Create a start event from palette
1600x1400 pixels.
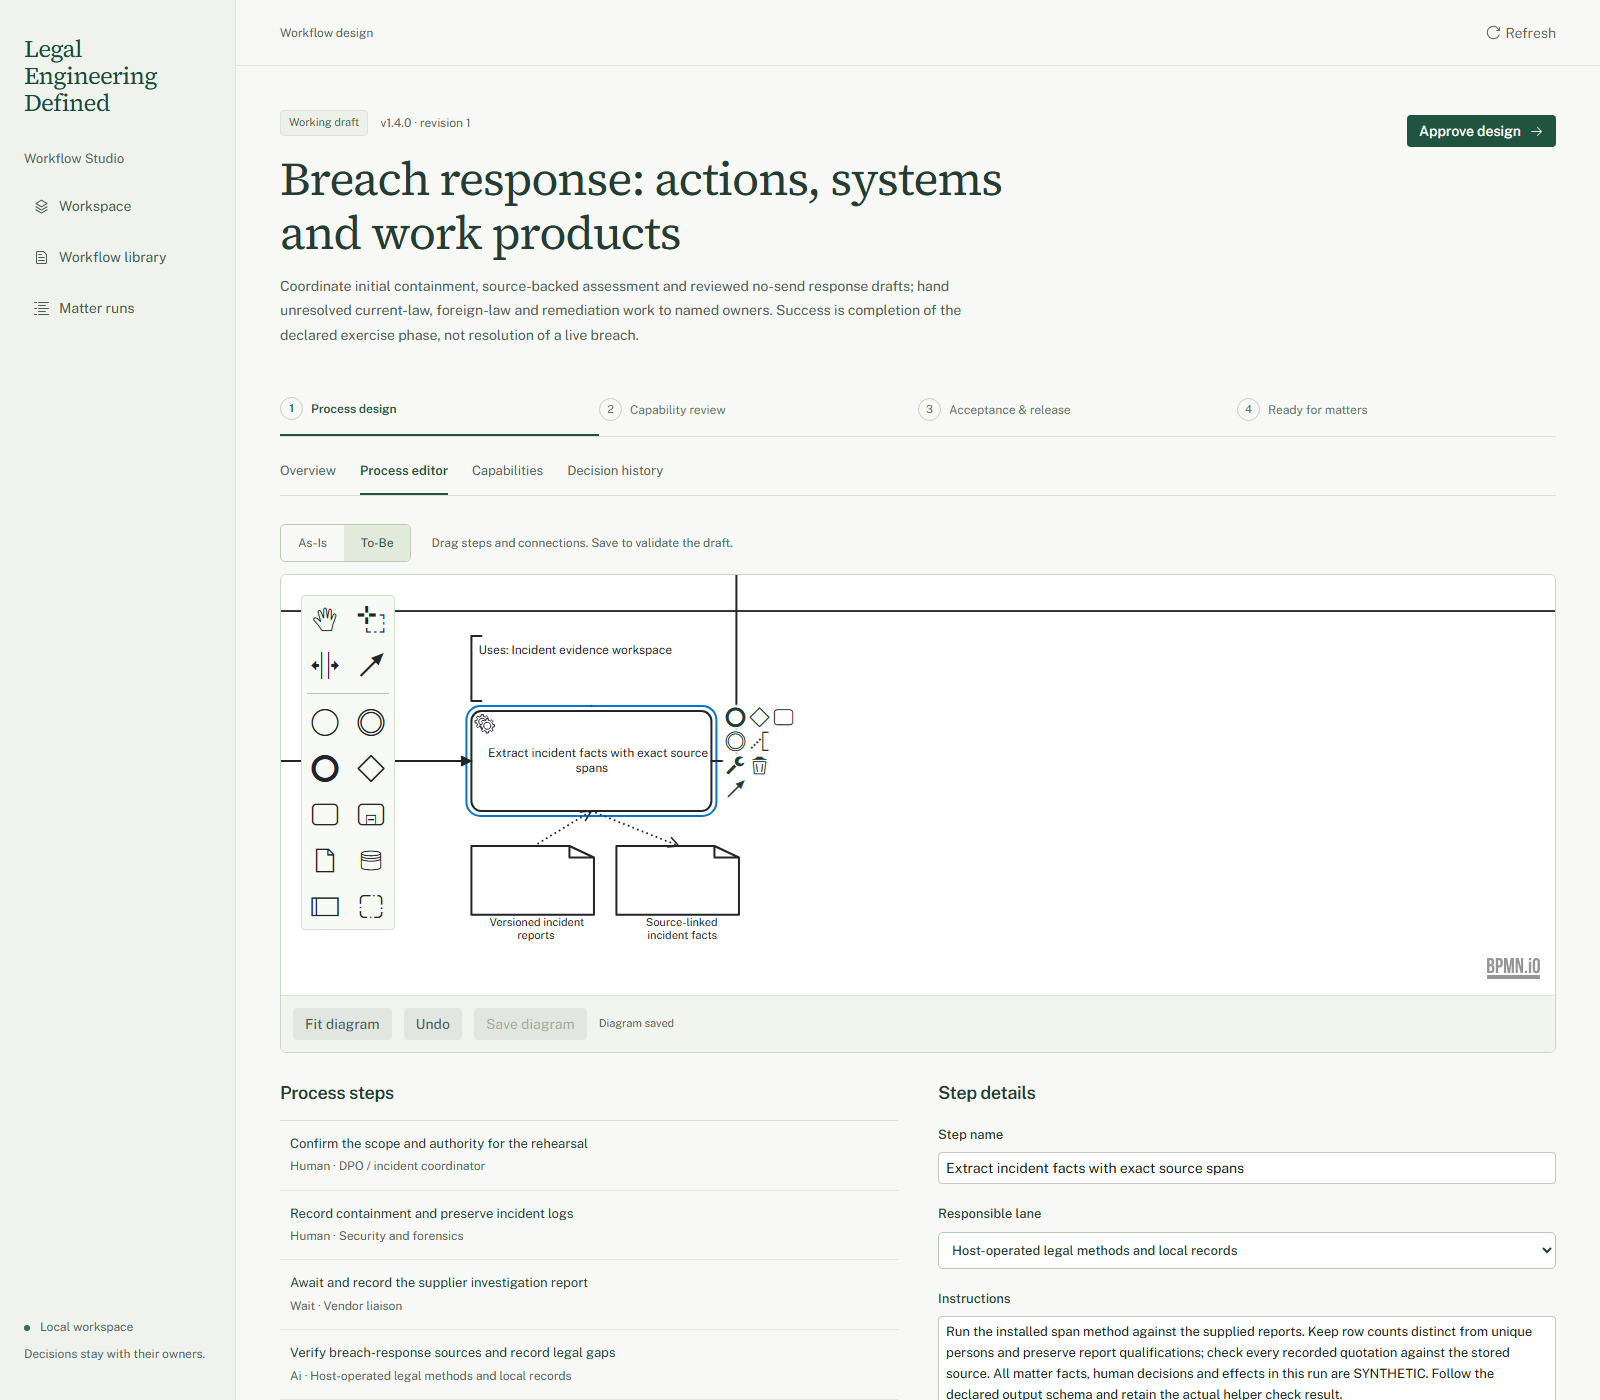pyautogui.click(x=325, y=722)
